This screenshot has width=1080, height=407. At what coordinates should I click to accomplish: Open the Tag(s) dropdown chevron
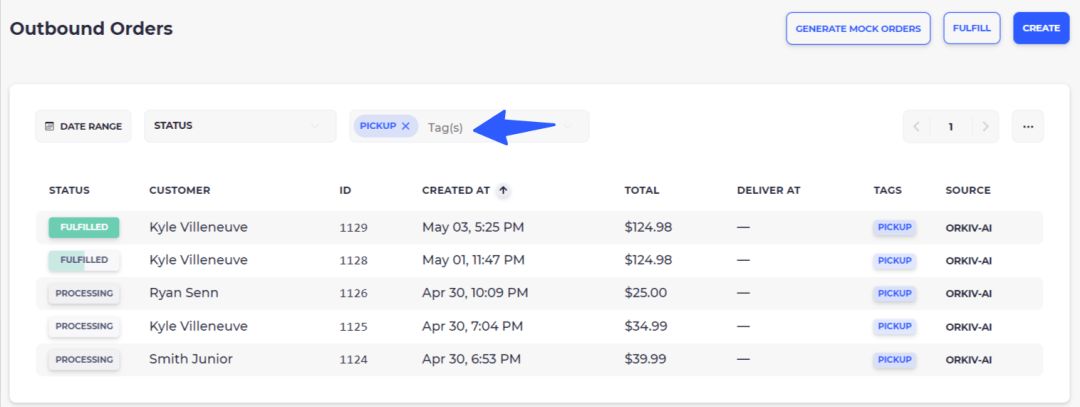click(x=568, y=127)
